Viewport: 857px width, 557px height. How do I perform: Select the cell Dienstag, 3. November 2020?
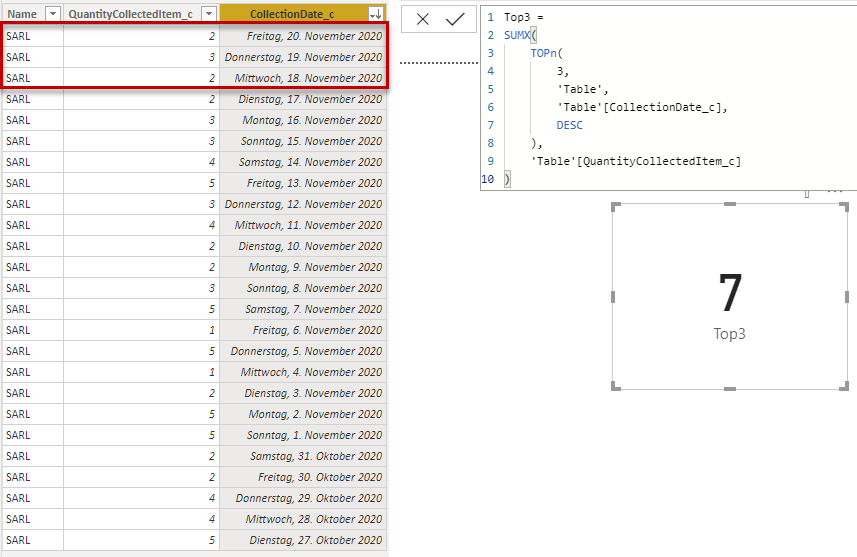click(303, 393)
